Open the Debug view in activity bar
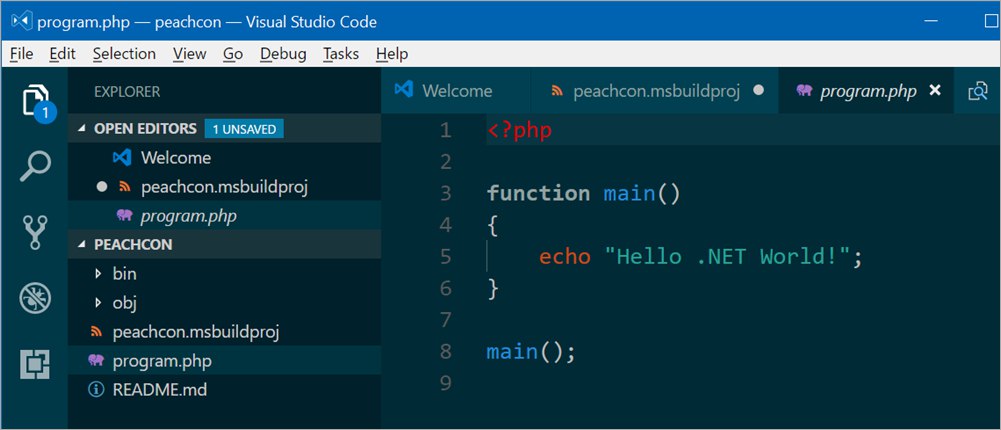The image size is (1001, 430). (x=35, y=298)
